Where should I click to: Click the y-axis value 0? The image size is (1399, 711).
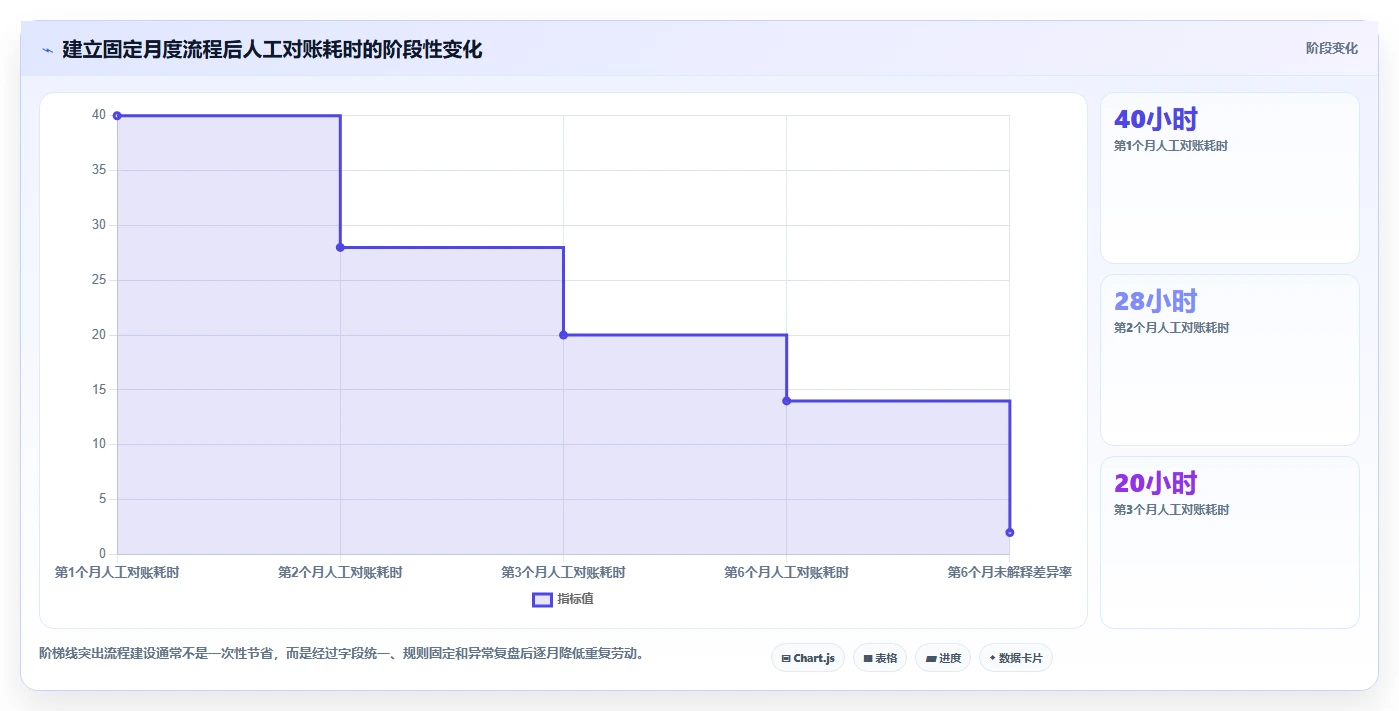(102, 554)
